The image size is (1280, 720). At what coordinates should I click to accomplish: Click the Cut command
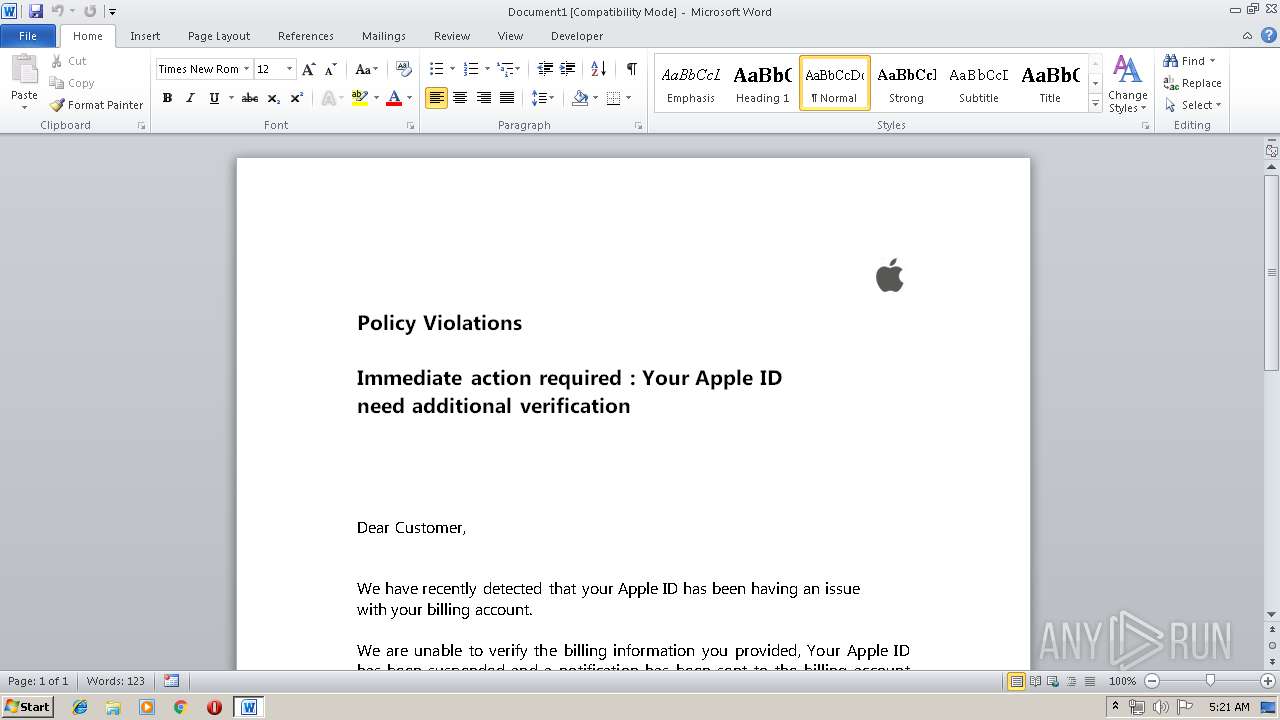(x=69, y=61)
